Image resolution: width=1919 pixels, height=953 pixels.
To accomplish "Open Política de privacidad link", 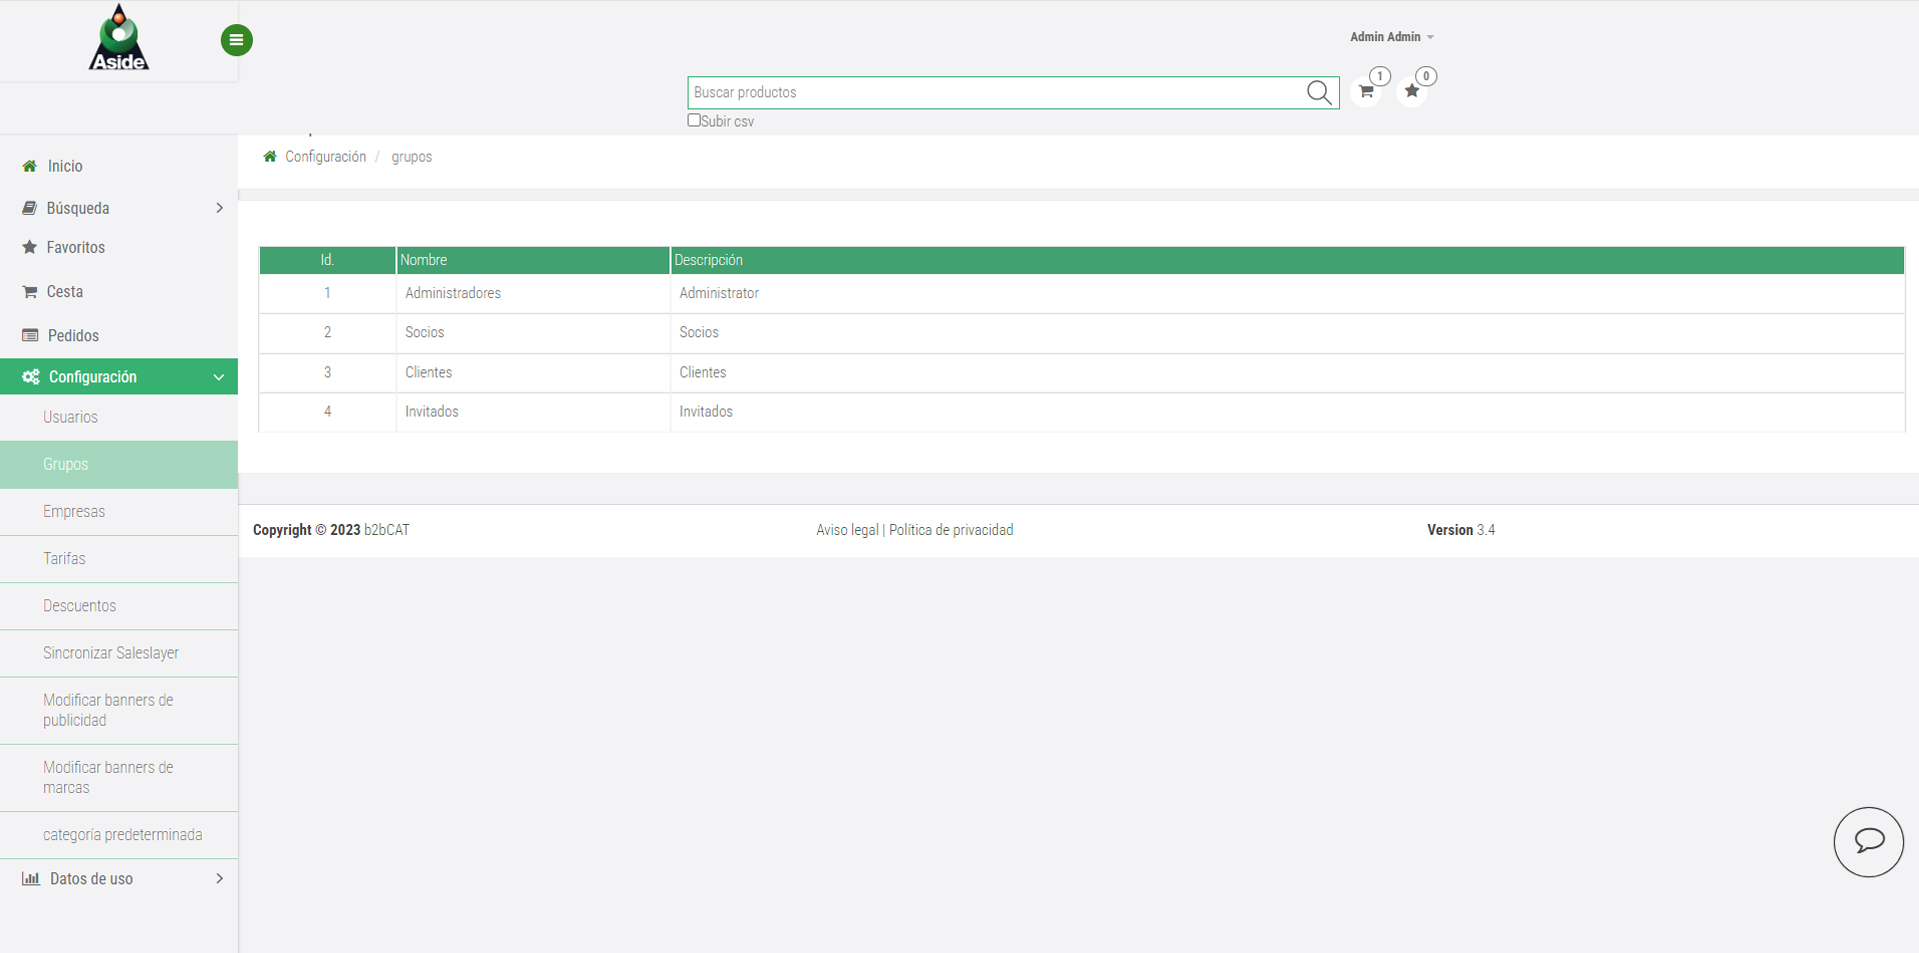I will [950, 530].
